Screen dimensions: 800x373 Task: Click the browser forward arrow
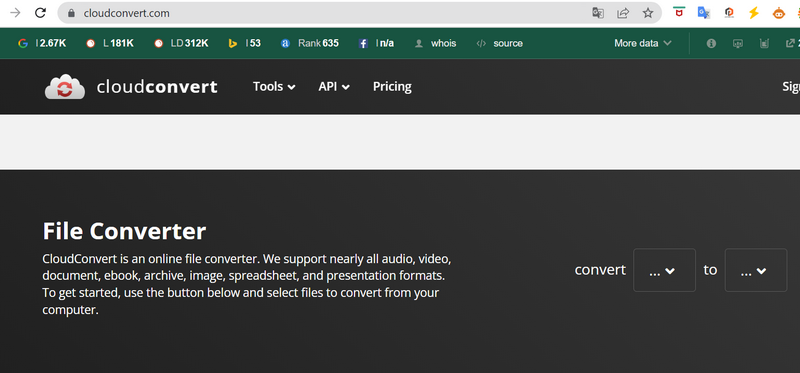point(15,13)
